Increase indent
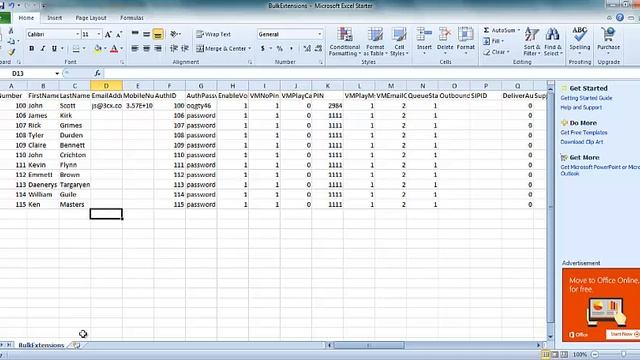 [x=185, y=49]
